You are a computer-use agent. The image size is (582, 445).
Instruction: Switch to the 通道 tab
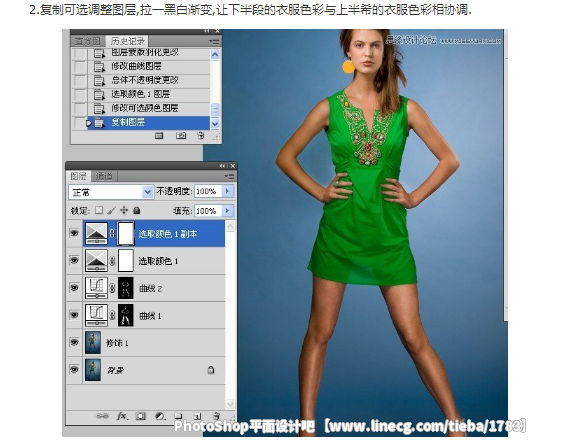(104, 176)
